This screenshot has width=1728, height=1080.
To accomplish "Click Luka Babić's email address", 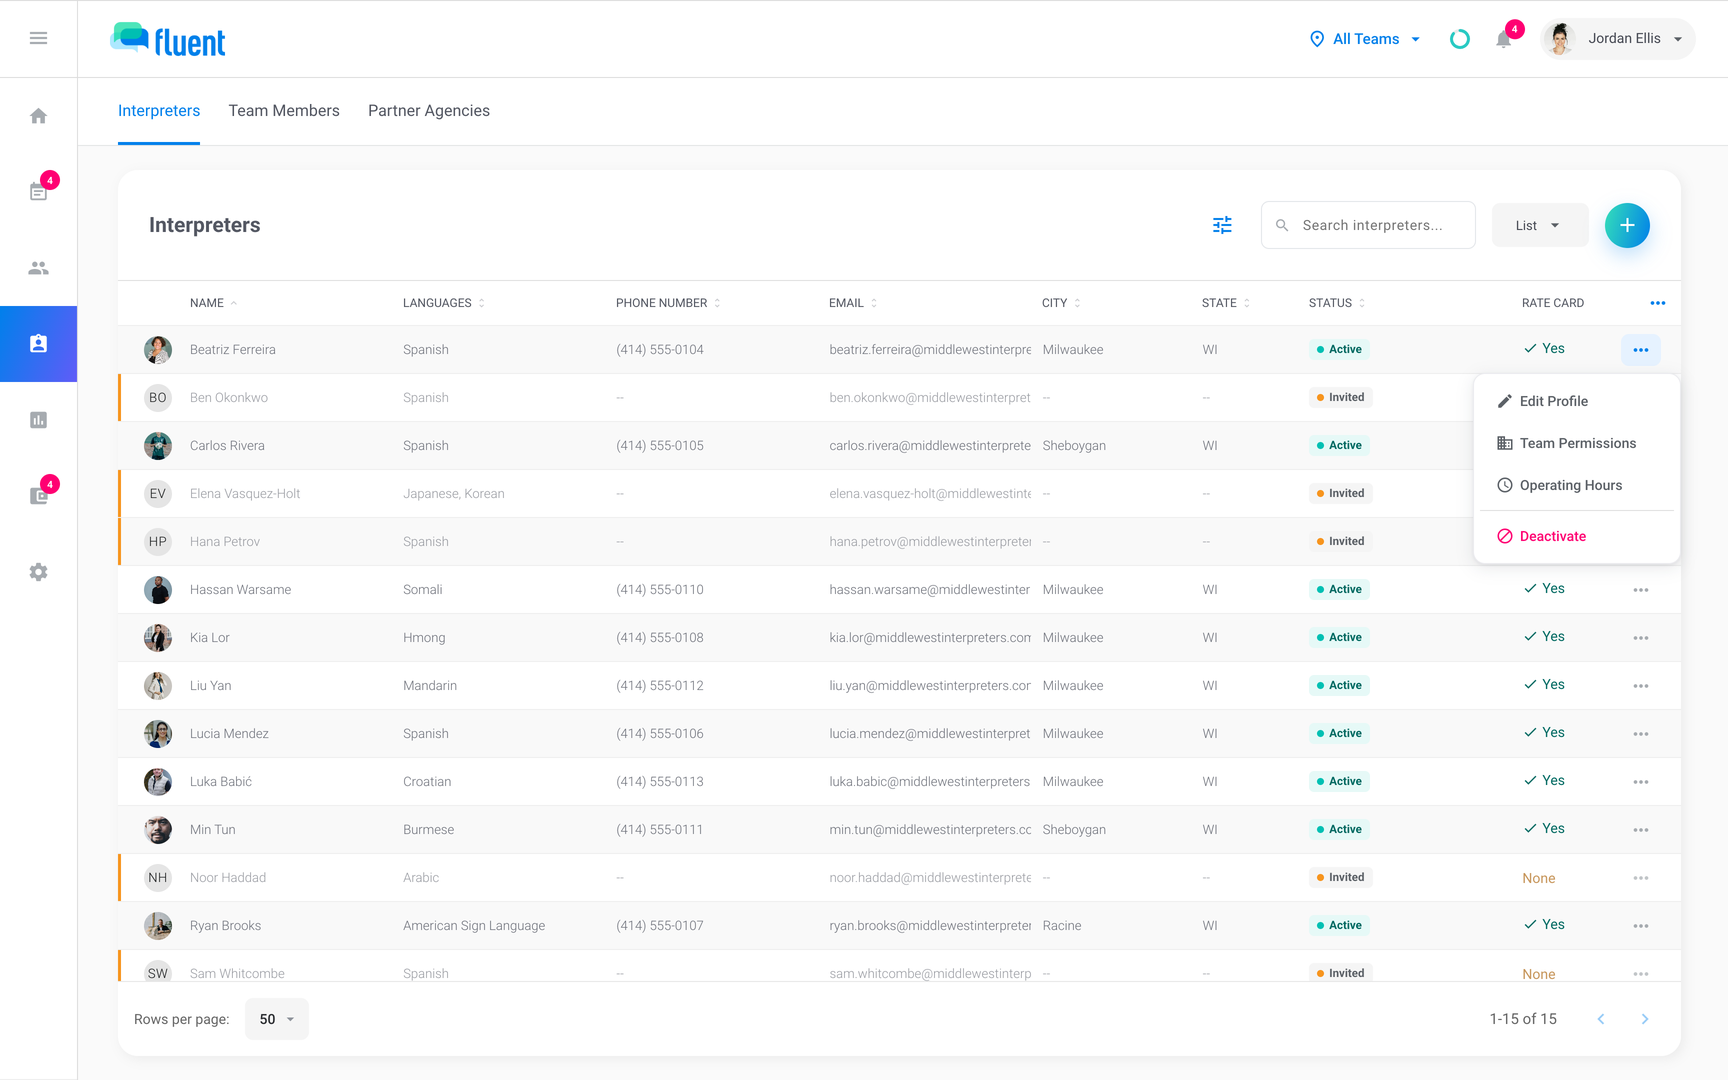I will pyautogui.click(x=930, y=782).
